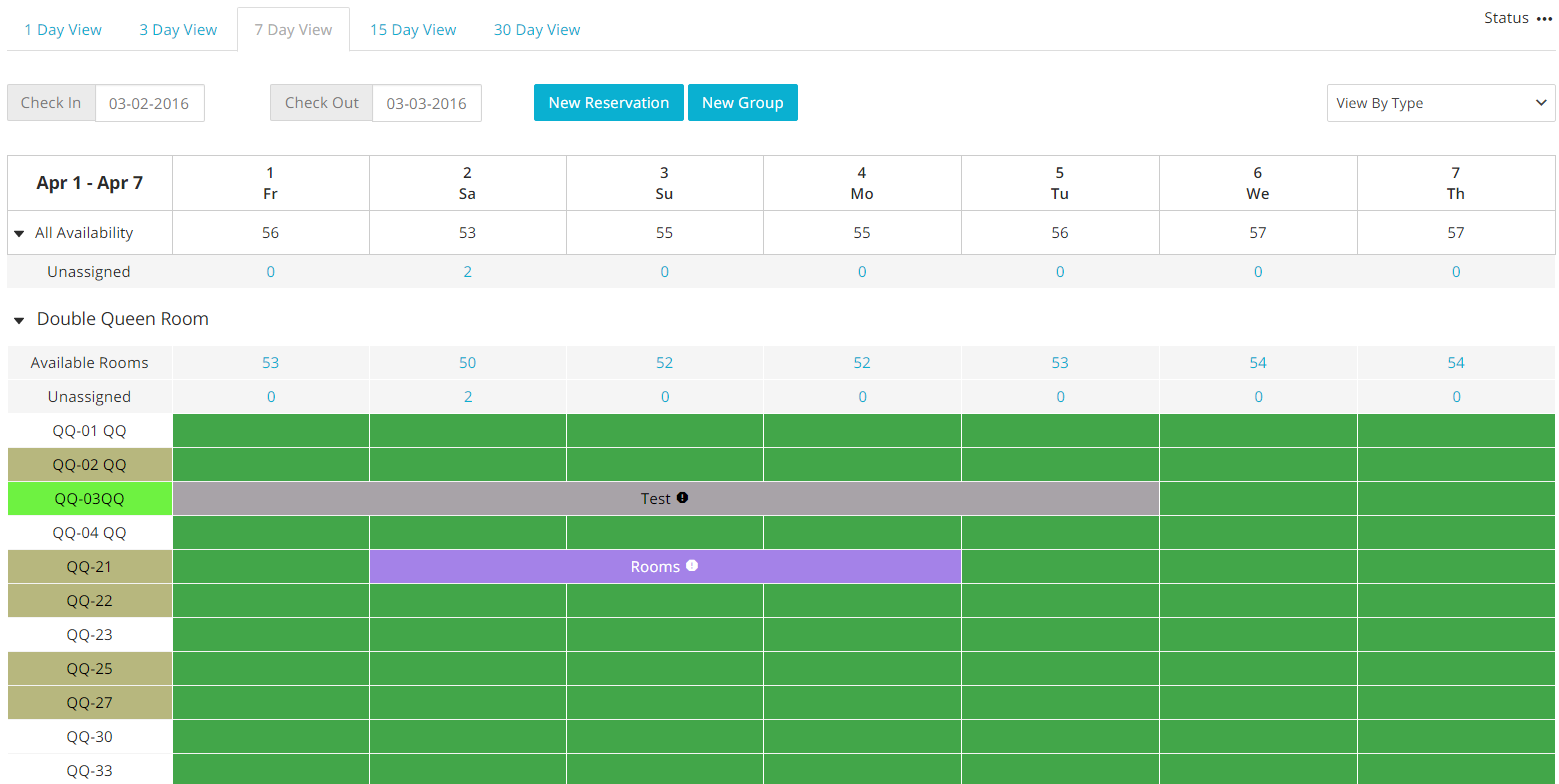The image size is (1559, 784).
Task: Select room label QQ-30
Action: coord(90,737)
